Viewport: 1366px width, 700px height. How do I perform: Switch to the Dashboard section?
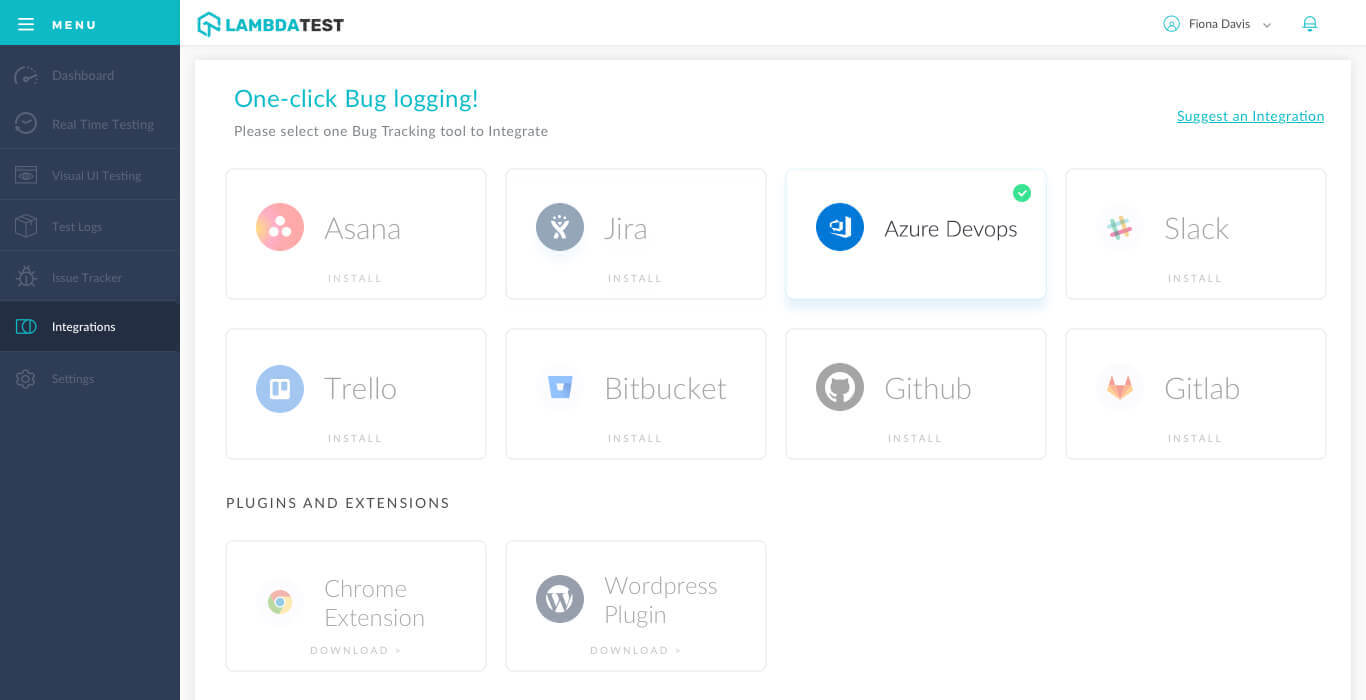pos(82,75)
